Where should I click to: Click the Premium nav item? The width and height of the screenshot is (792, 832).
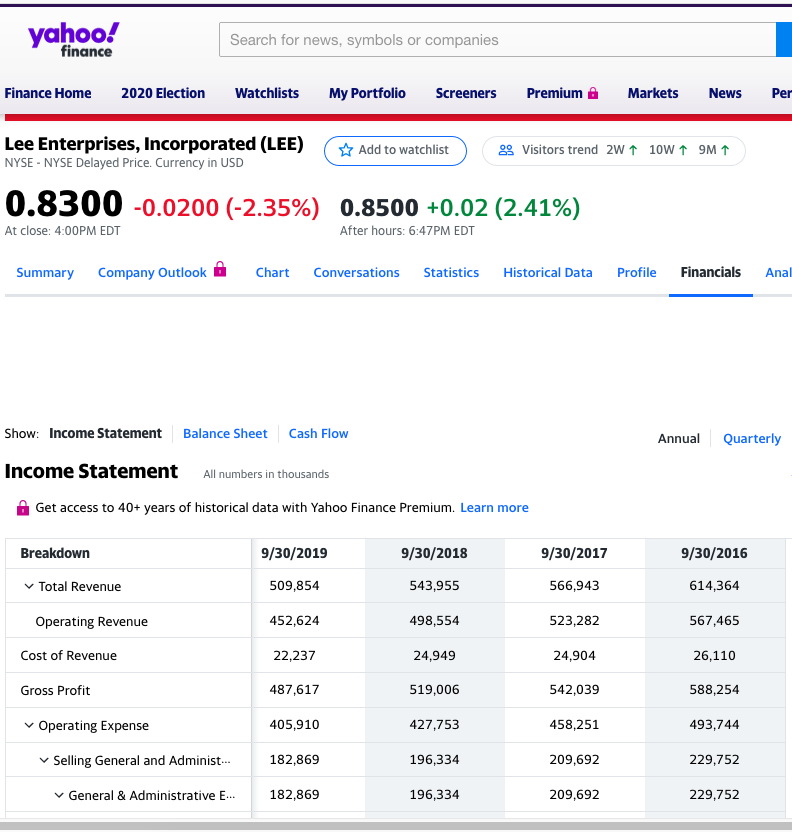point(554,93)
